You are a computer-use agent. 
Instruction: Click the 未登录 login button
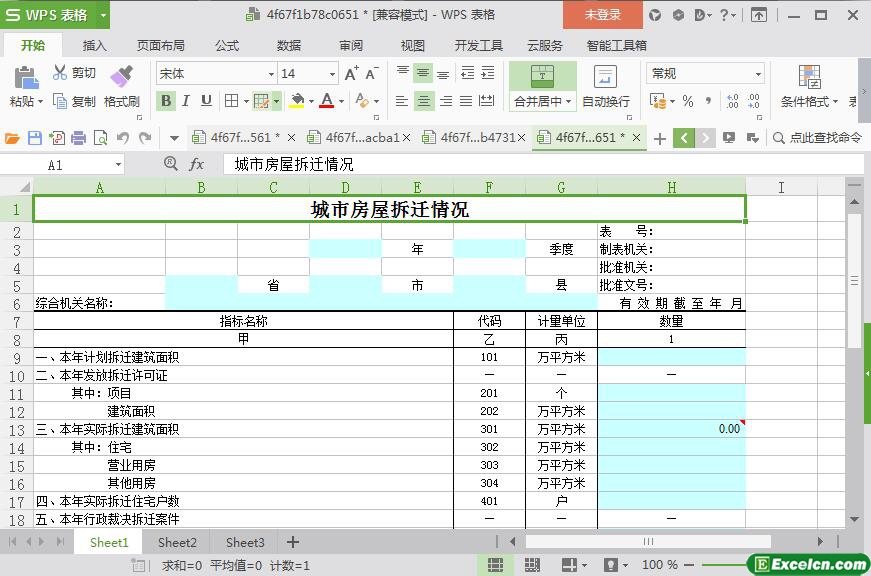click(x=602, y=15)
